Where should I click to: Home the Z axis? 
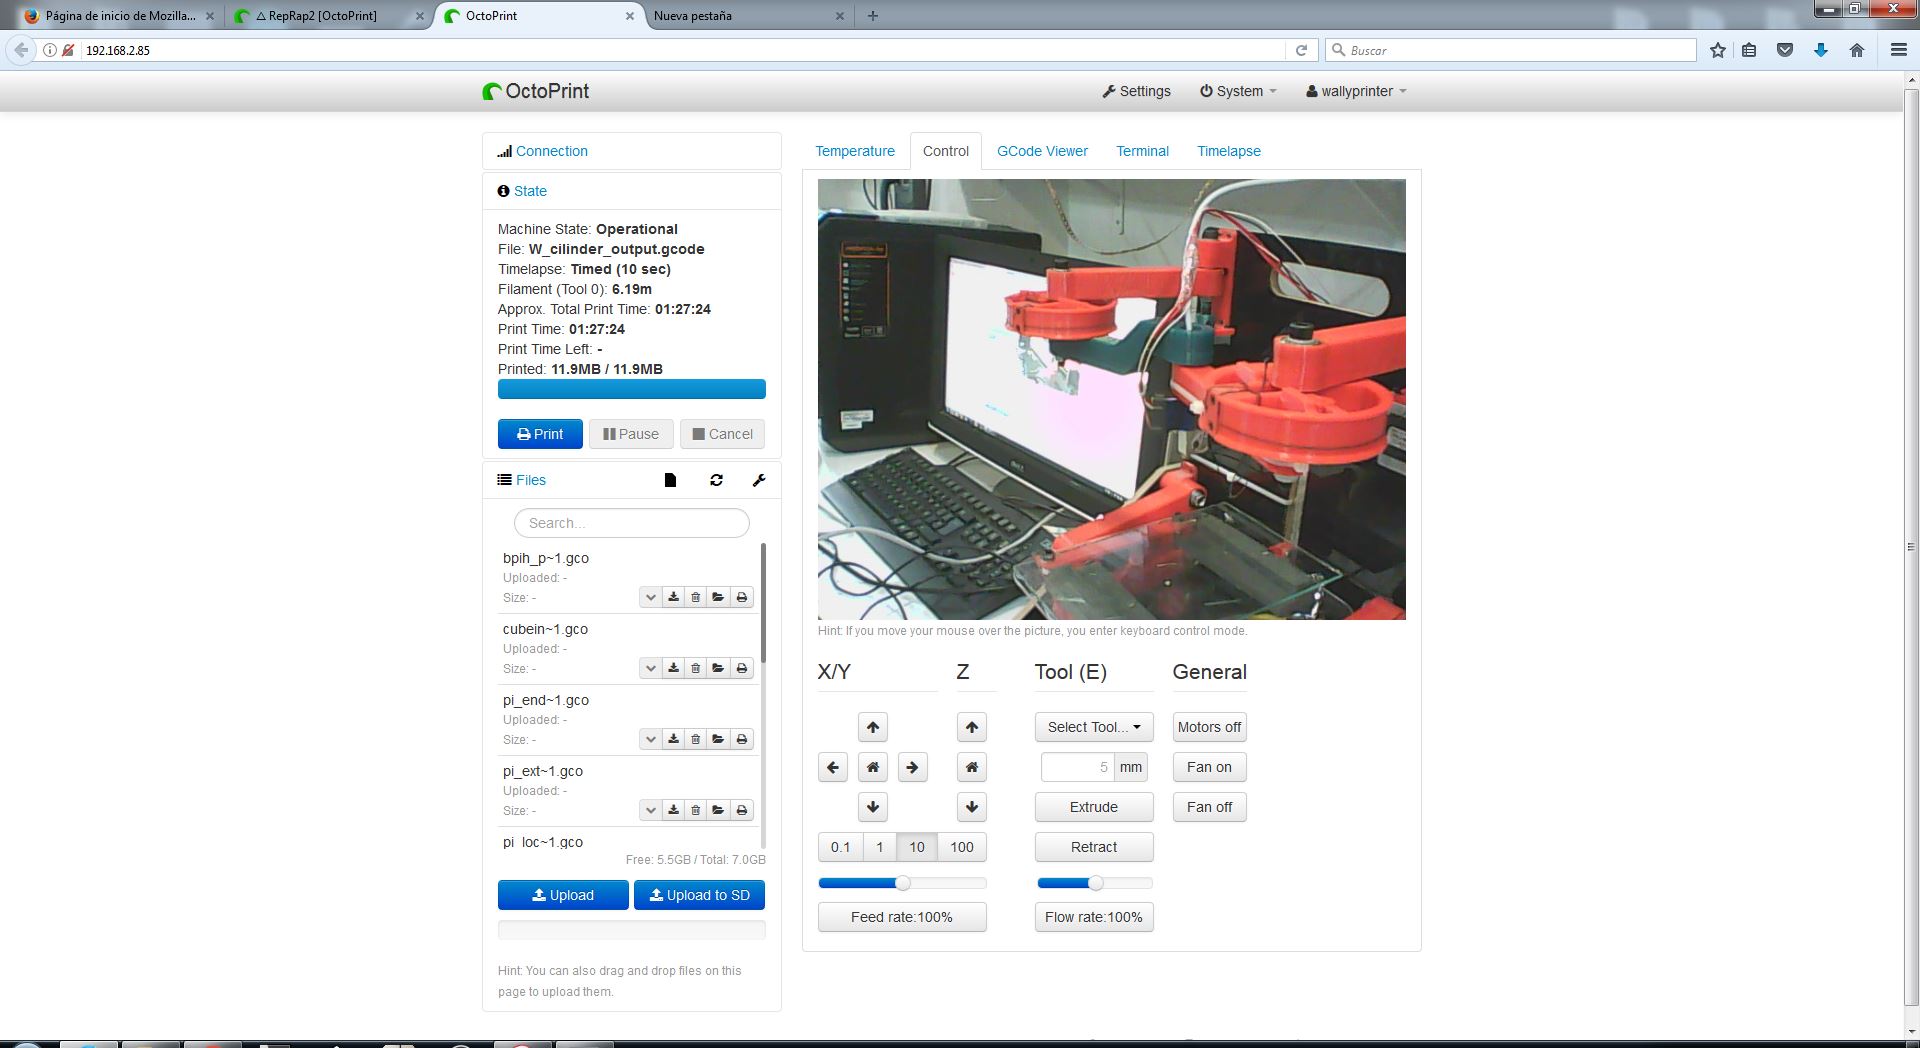[x=972, y=767]
